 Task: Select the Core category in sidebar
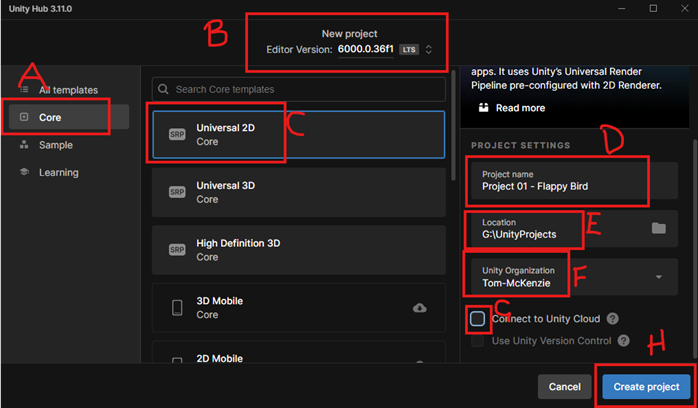click(x=69, y=117)
